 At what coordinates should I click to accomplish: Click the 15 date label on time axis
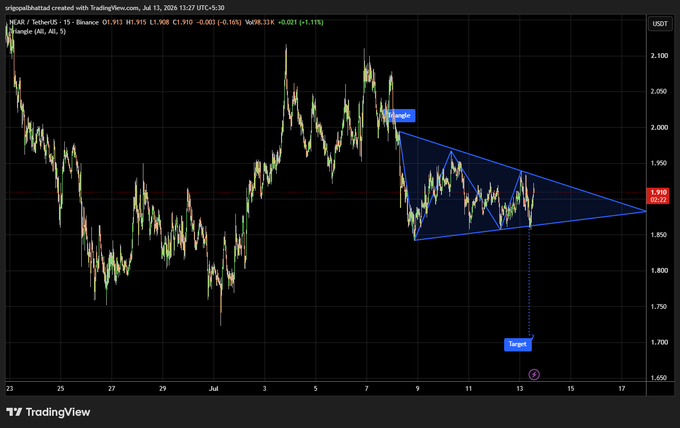coord(571,389)
